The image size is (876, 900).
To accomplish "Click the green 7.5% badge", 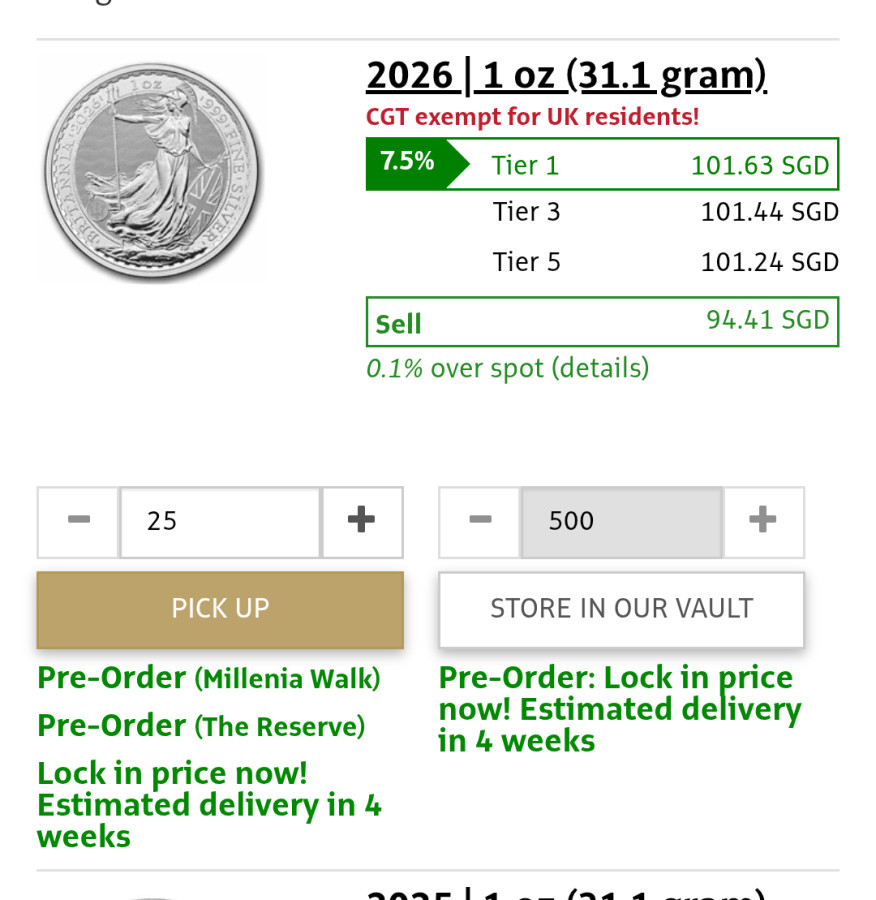I will 407,162.
